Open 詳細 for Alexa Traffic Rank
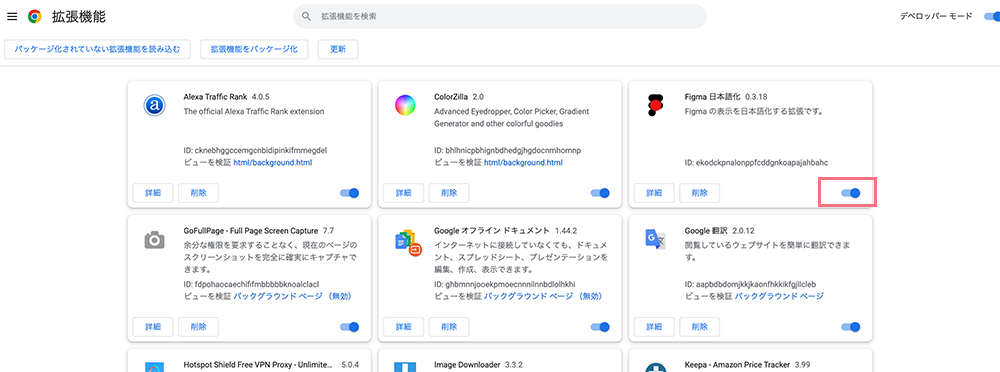Screen dimensions: 1000x372 coord(153,193)
